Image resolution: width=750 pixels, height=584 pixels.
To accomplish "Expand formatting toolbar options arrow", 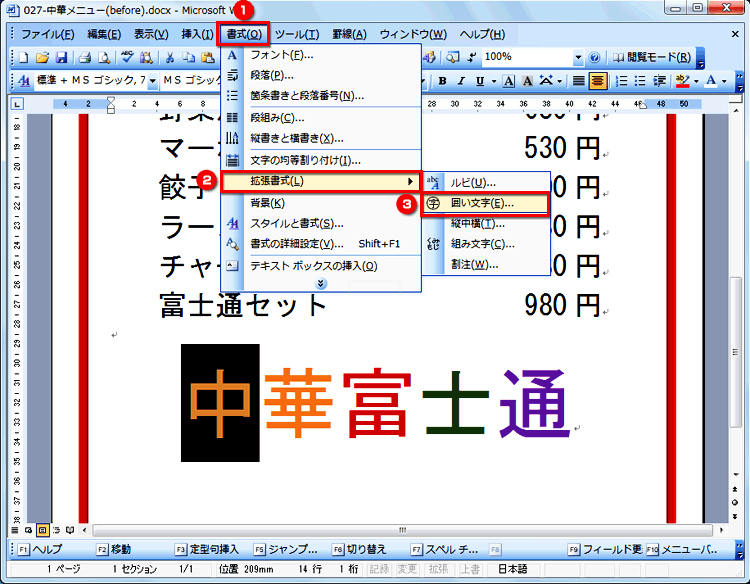I will 740,81.
